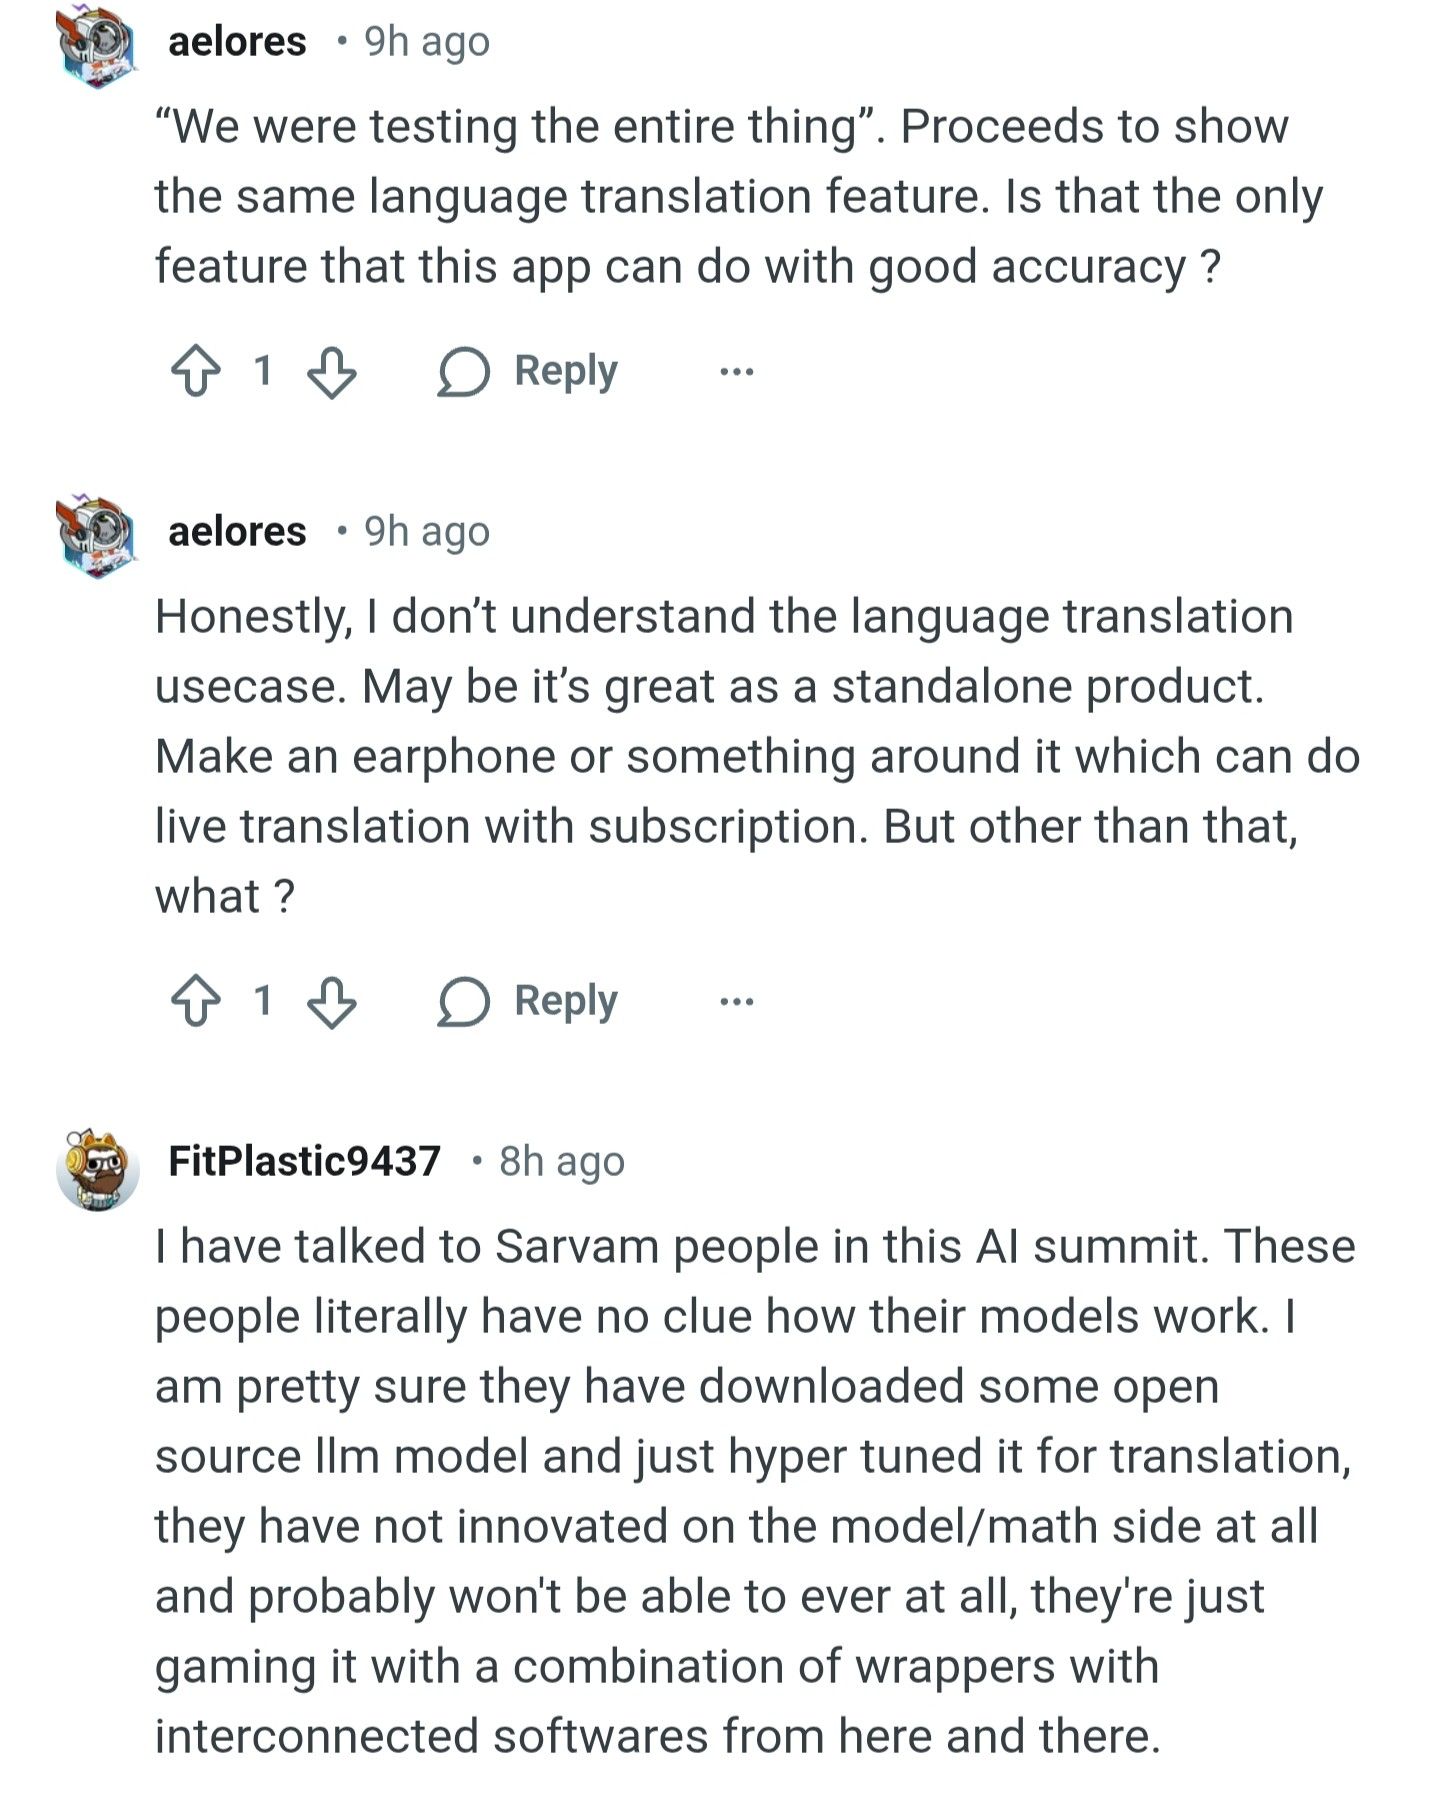Image resolution: width=1440 pixels, height=1793 pixels.
Task: View FitPlastic9437's profile avatar
Action: click(97, 1168)
